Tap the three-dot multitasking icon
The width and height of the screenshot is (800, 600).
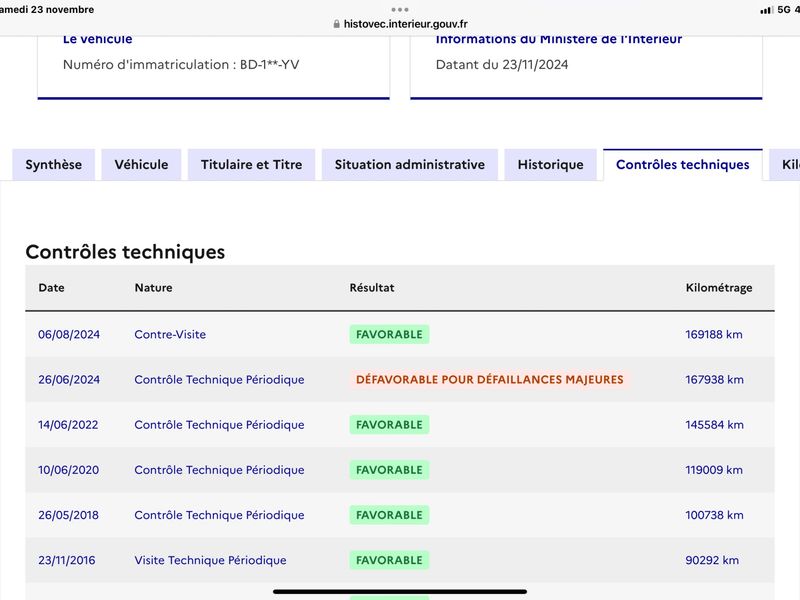click(400, 9)
